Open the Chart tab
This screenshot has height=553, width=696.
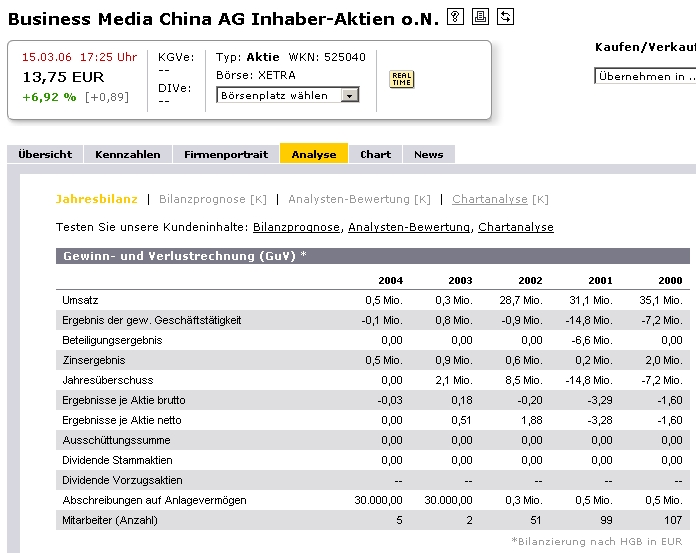click(x=376, y=154)
